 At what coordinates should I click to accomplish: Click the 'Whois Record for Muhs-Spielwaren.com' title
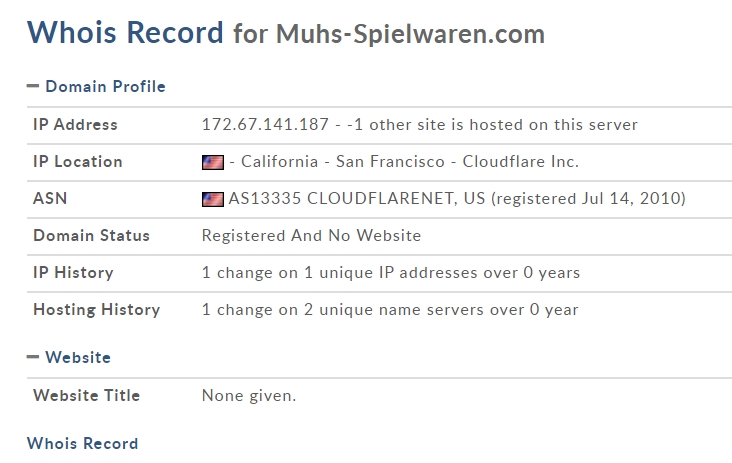click(x=286, y=33)
